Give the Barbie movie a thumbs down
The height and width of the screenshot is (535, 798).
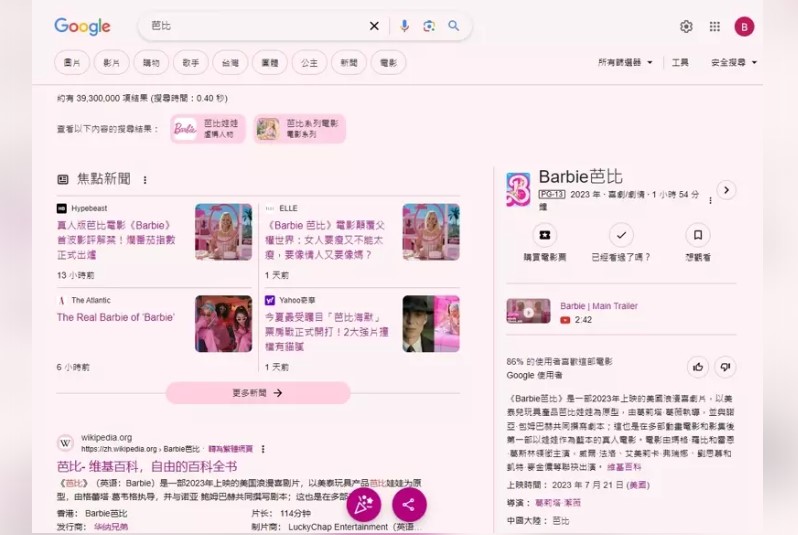coord(725,367)
